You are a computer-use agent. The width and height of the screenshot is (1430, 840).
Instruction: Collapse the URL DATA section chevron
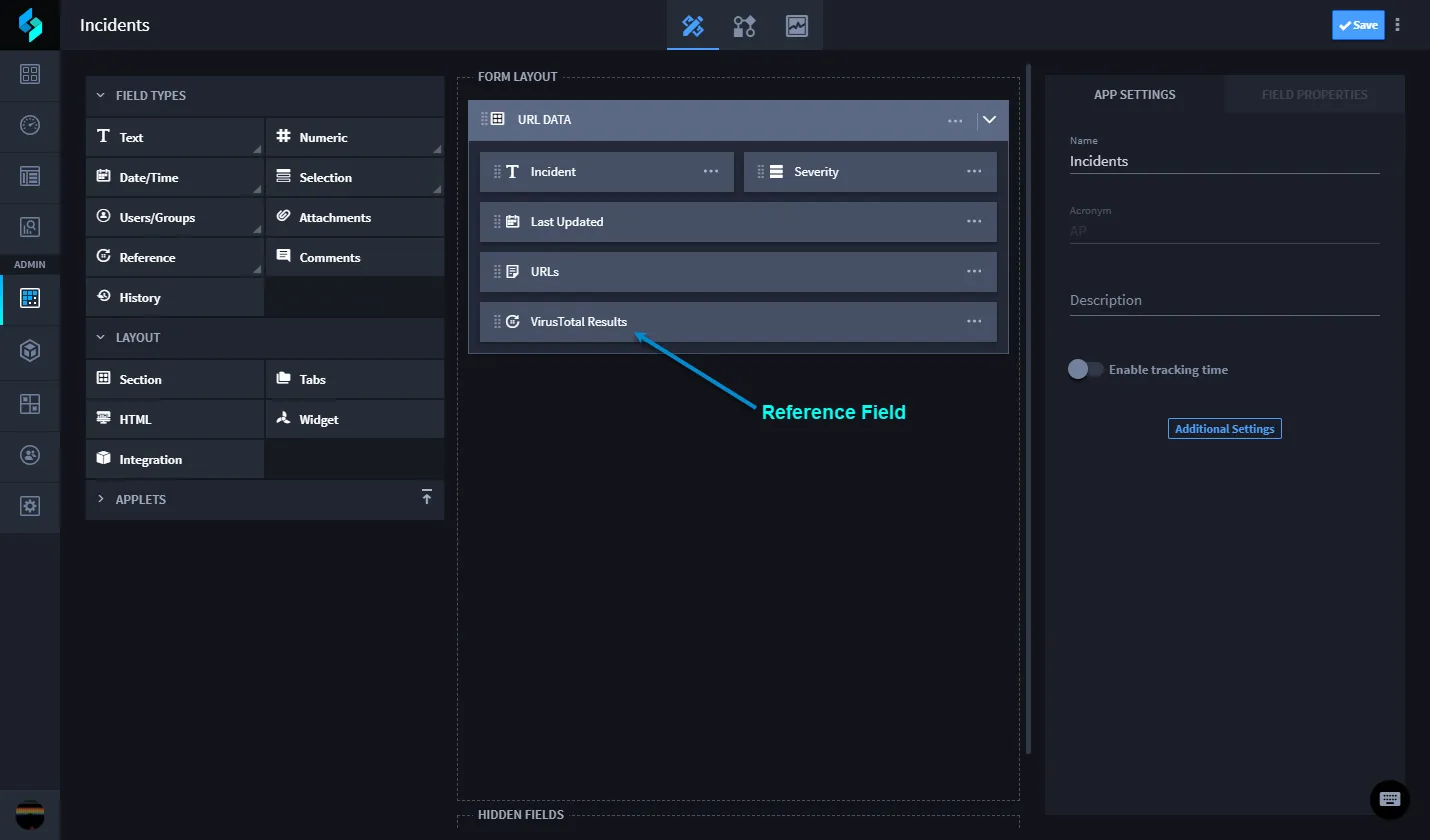tap(989, 119)
